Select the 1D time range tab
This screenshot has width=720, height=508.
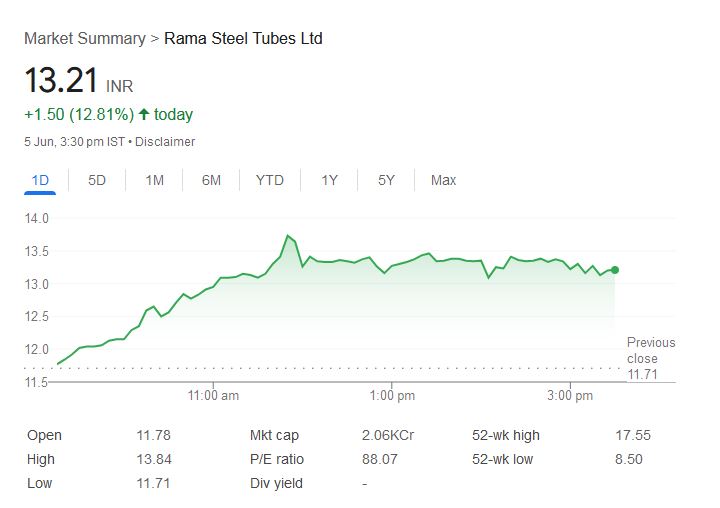pyautogui.click(x=40, y=180)
